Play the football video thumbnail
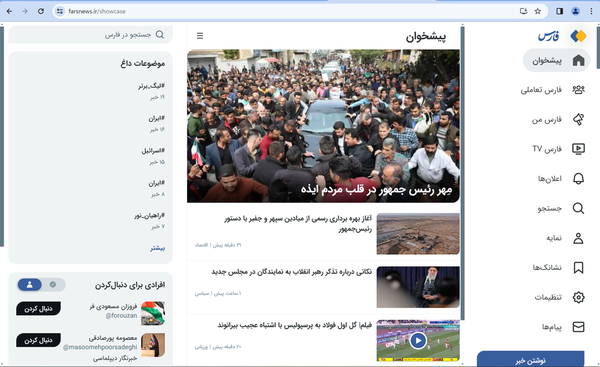600x367 pixels. pyautogui.click(x=418, y=340)
